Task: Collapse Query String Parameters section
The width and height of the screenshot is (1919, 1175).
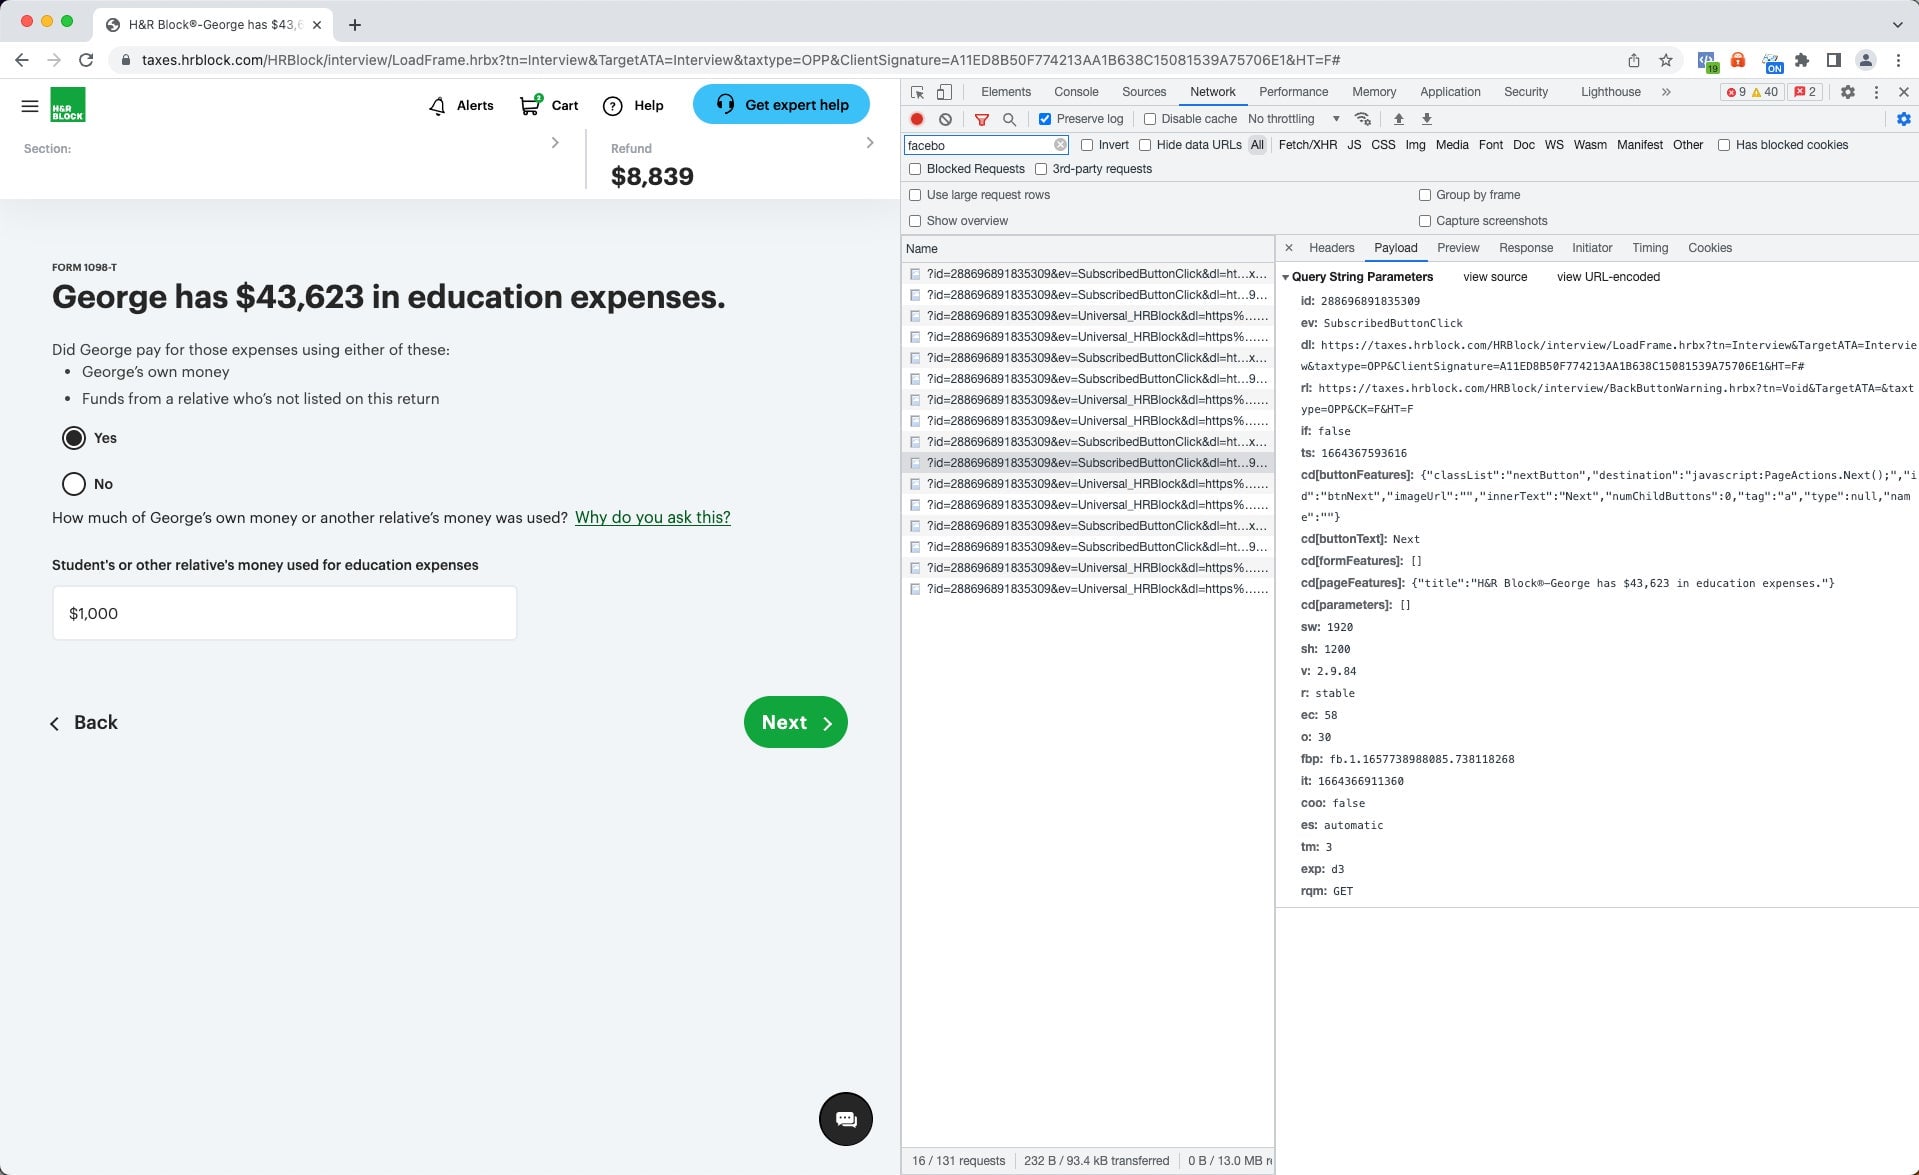Action: 1287,277
